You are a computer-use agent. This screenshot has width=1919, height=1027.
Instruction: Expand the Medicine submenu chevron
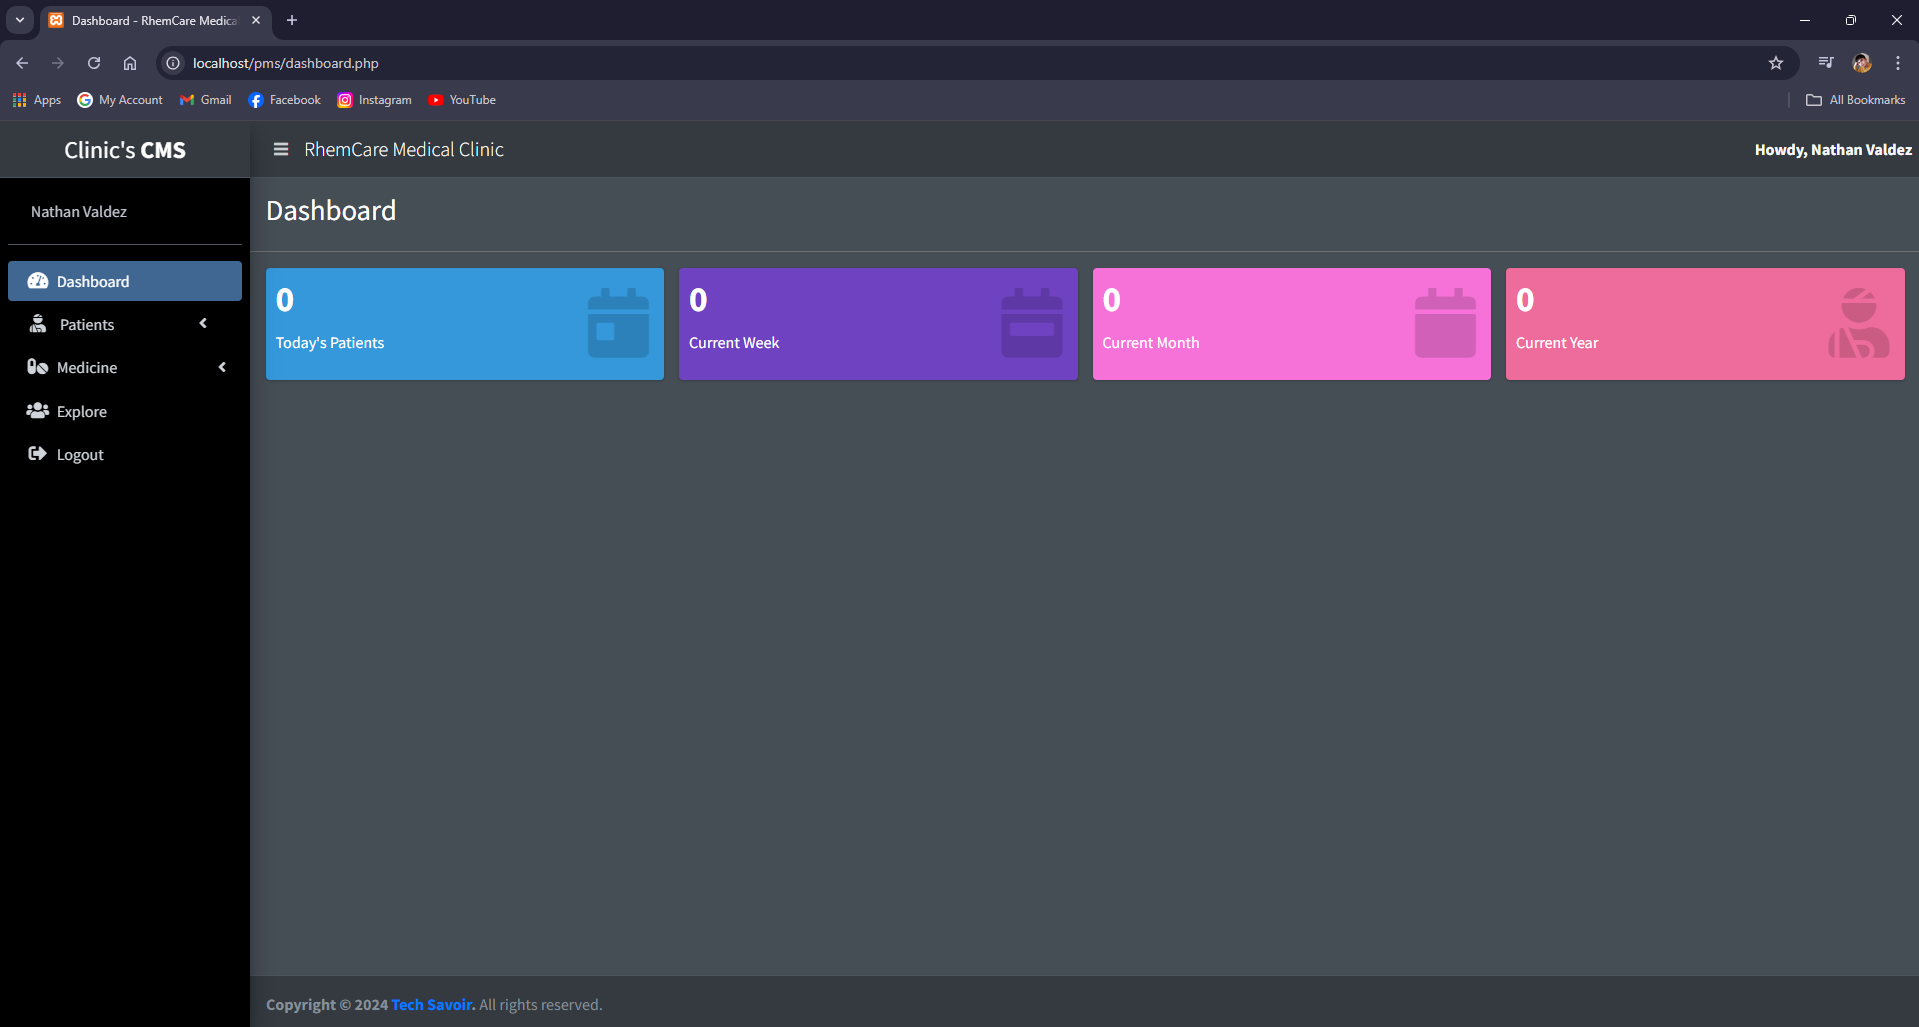click(x=222, y=367)
